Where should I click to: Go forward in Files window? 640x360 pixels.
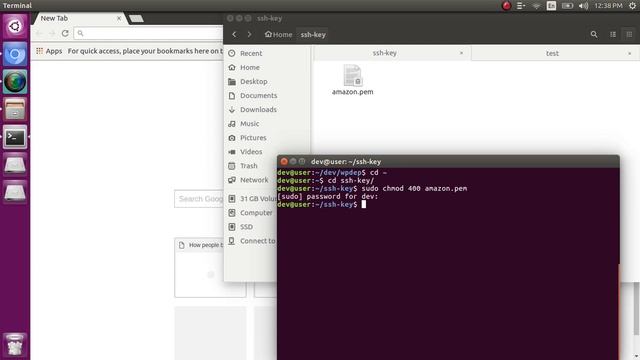click(x=249, y=35)
